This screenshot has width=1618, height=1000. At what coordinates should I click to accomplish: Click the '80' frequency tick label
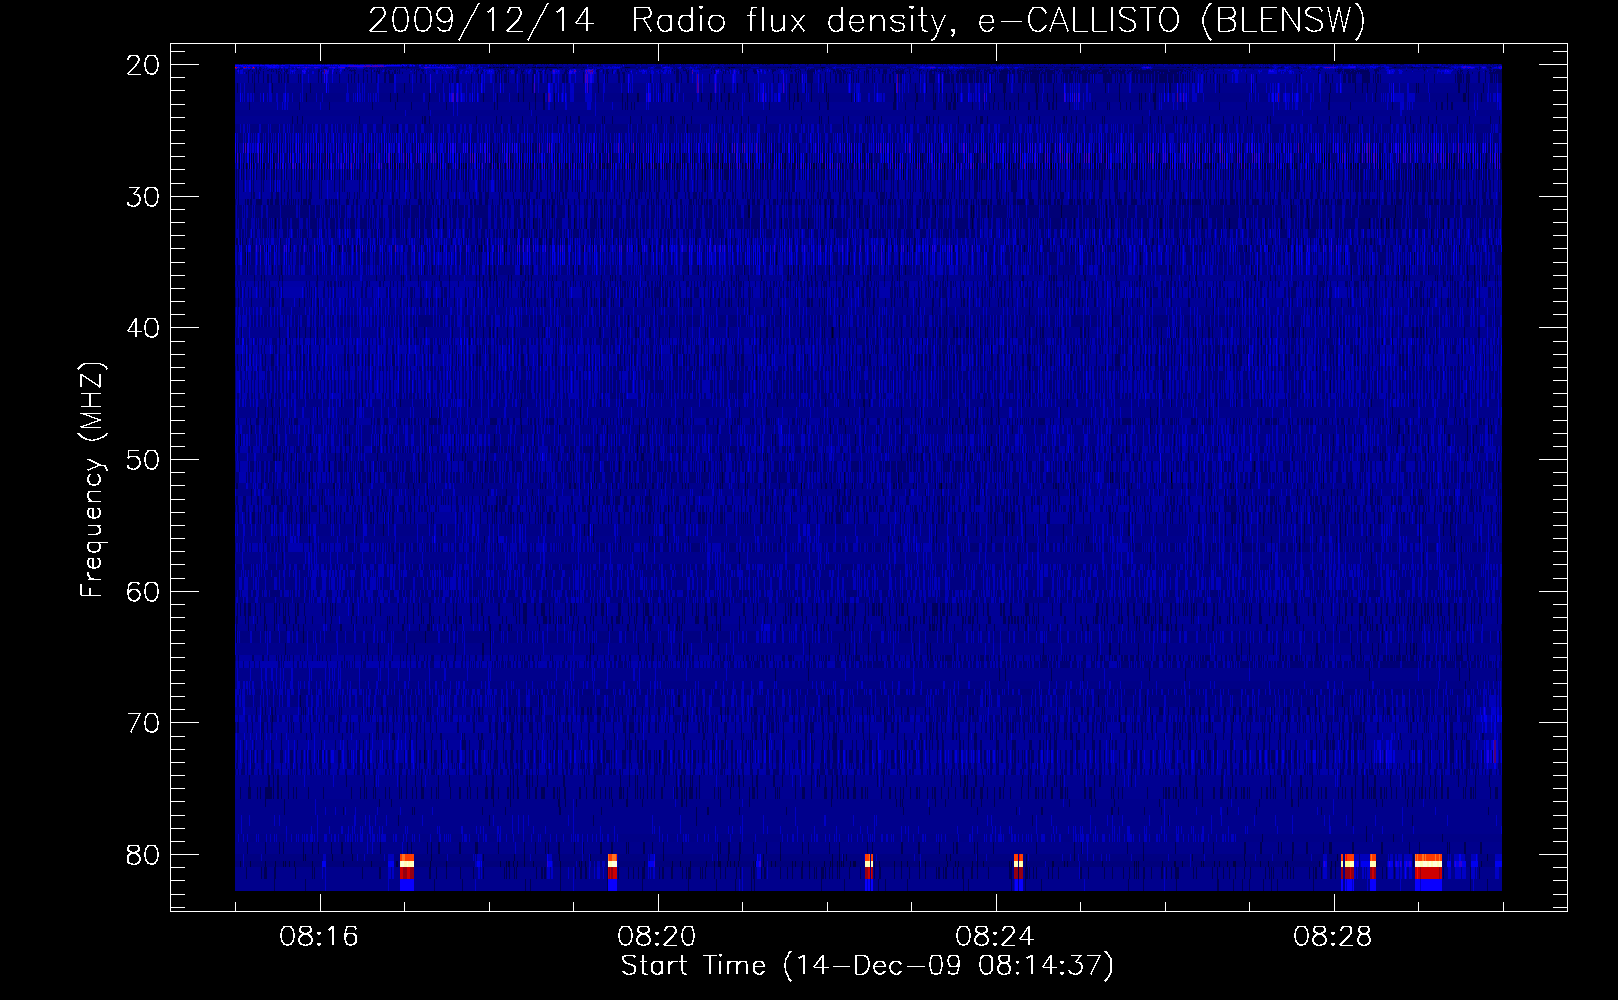pyautogui.click(x=143, y=855)
